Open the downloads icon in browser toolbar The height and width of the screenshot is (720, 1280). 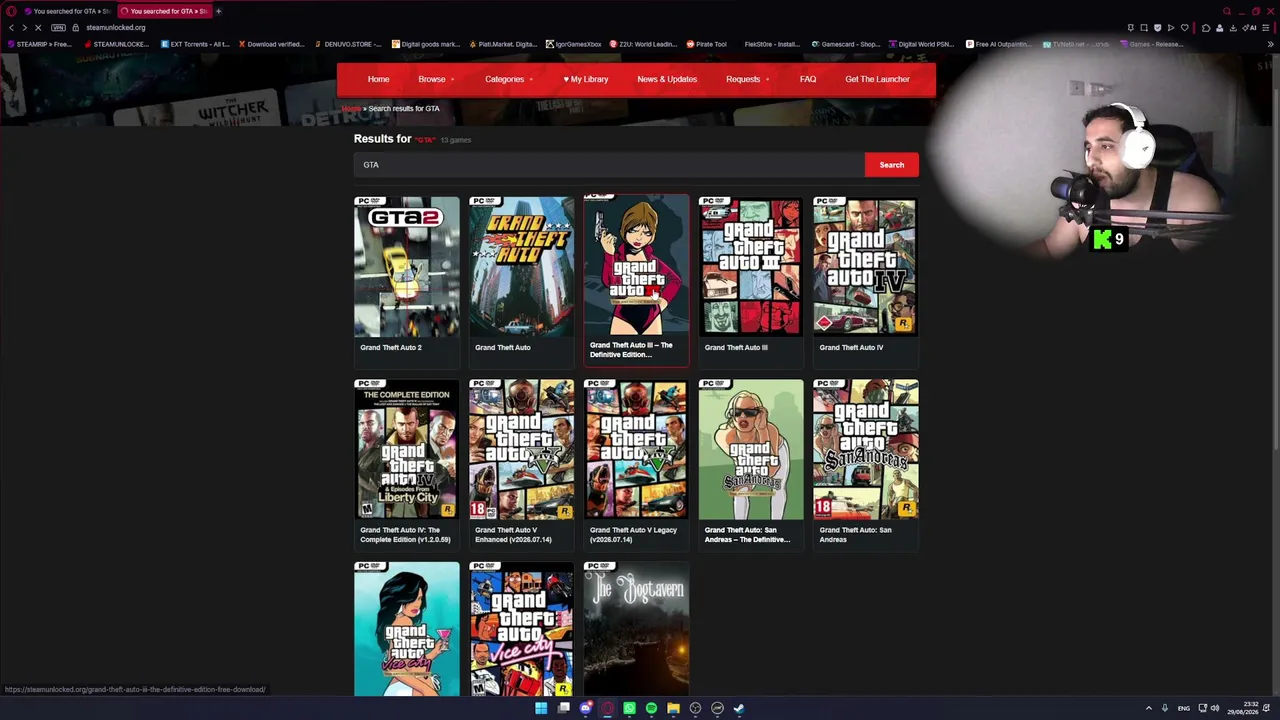click(x=1232, y=27)
